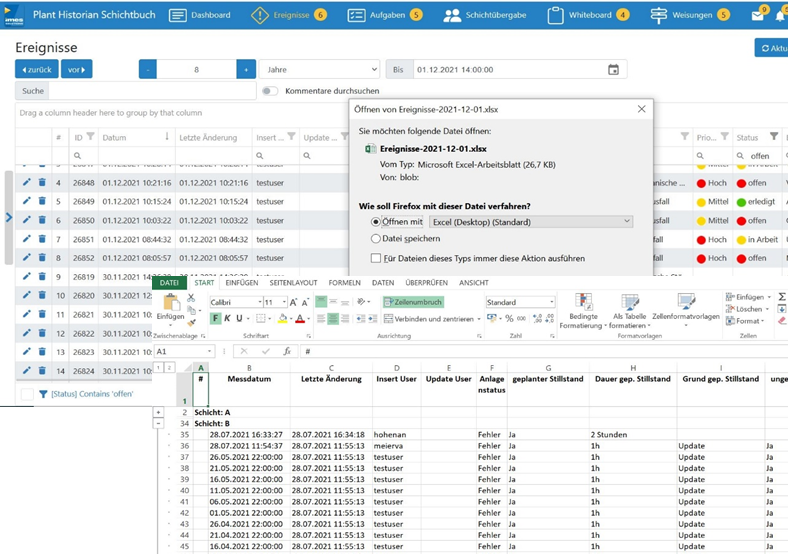
Task: Open filter on Insert user column
Action: (x=291, y=136)
